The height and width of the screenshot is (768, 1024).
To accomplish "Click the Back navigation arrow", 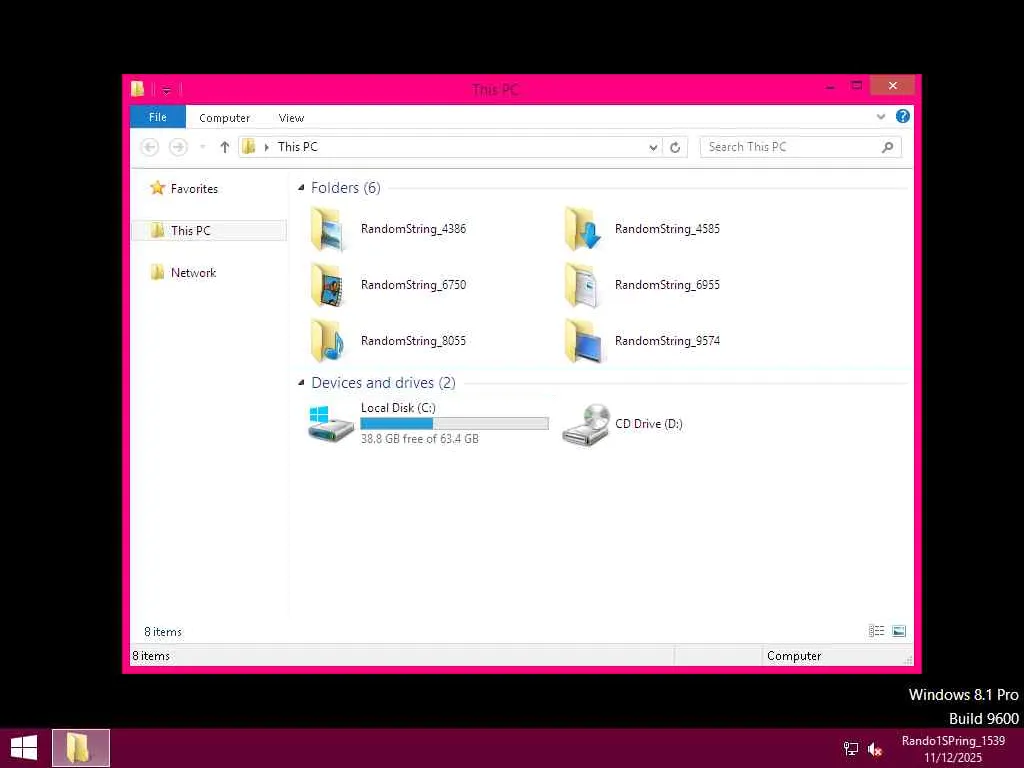I will coord(150,147).
